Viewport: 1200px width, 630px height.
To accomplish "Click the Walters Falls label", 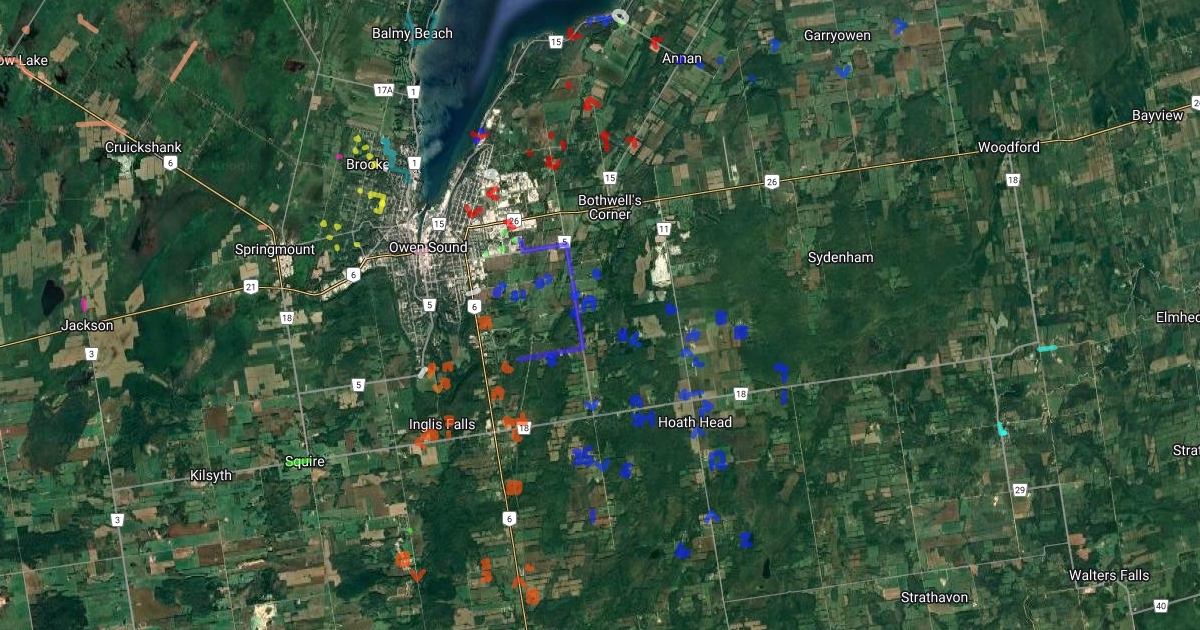I will tap(1108, 575).
